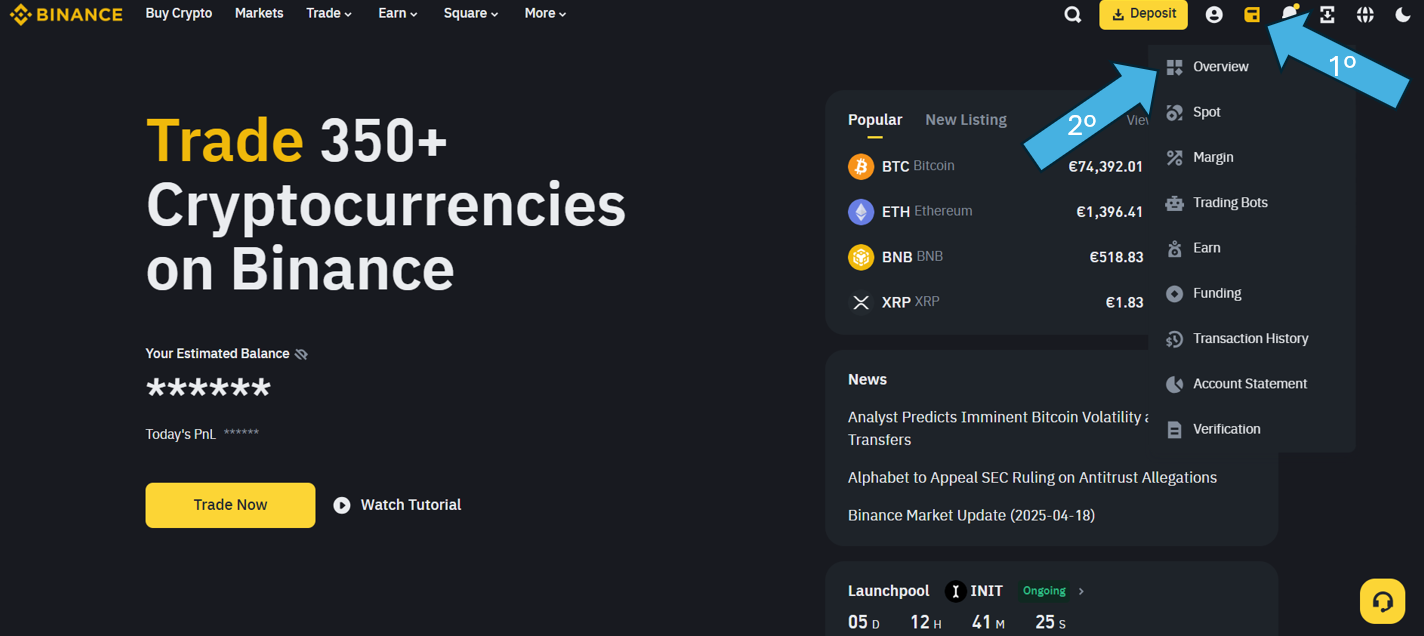The image size is (1424, 636).
Task: Click the BTC Bitcoin price row
Action: tap(995, 166)
